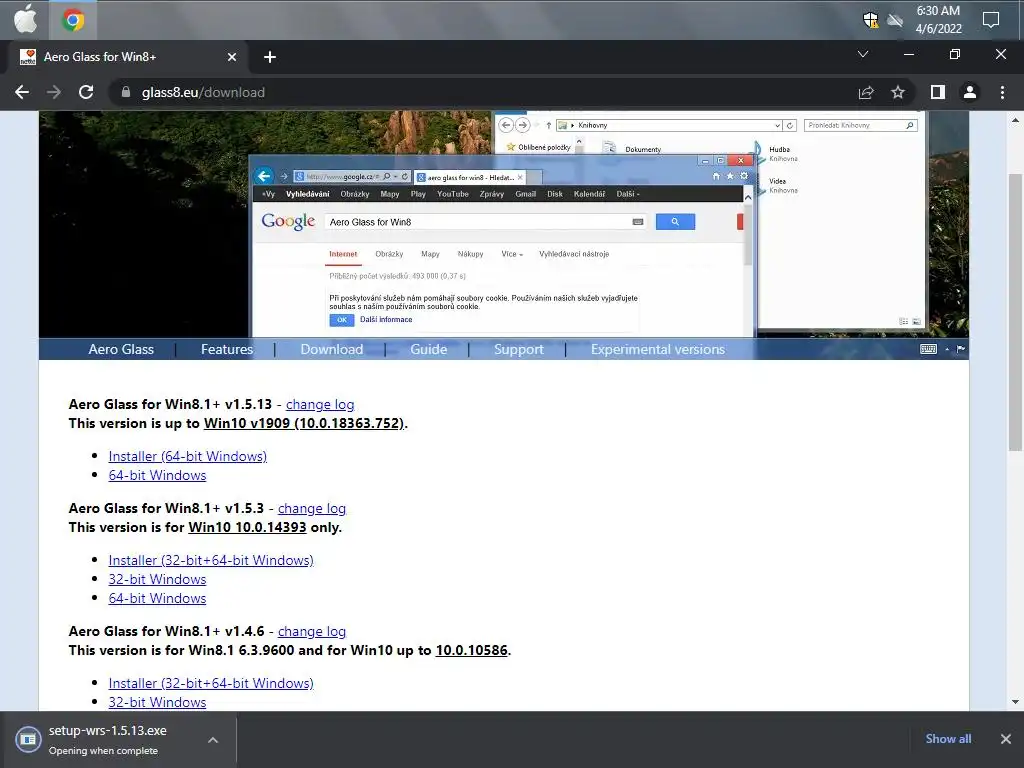The image size is (1024, 768).
Task: Click the 6:30 AM clock in the tray
Action: point(938,10)
